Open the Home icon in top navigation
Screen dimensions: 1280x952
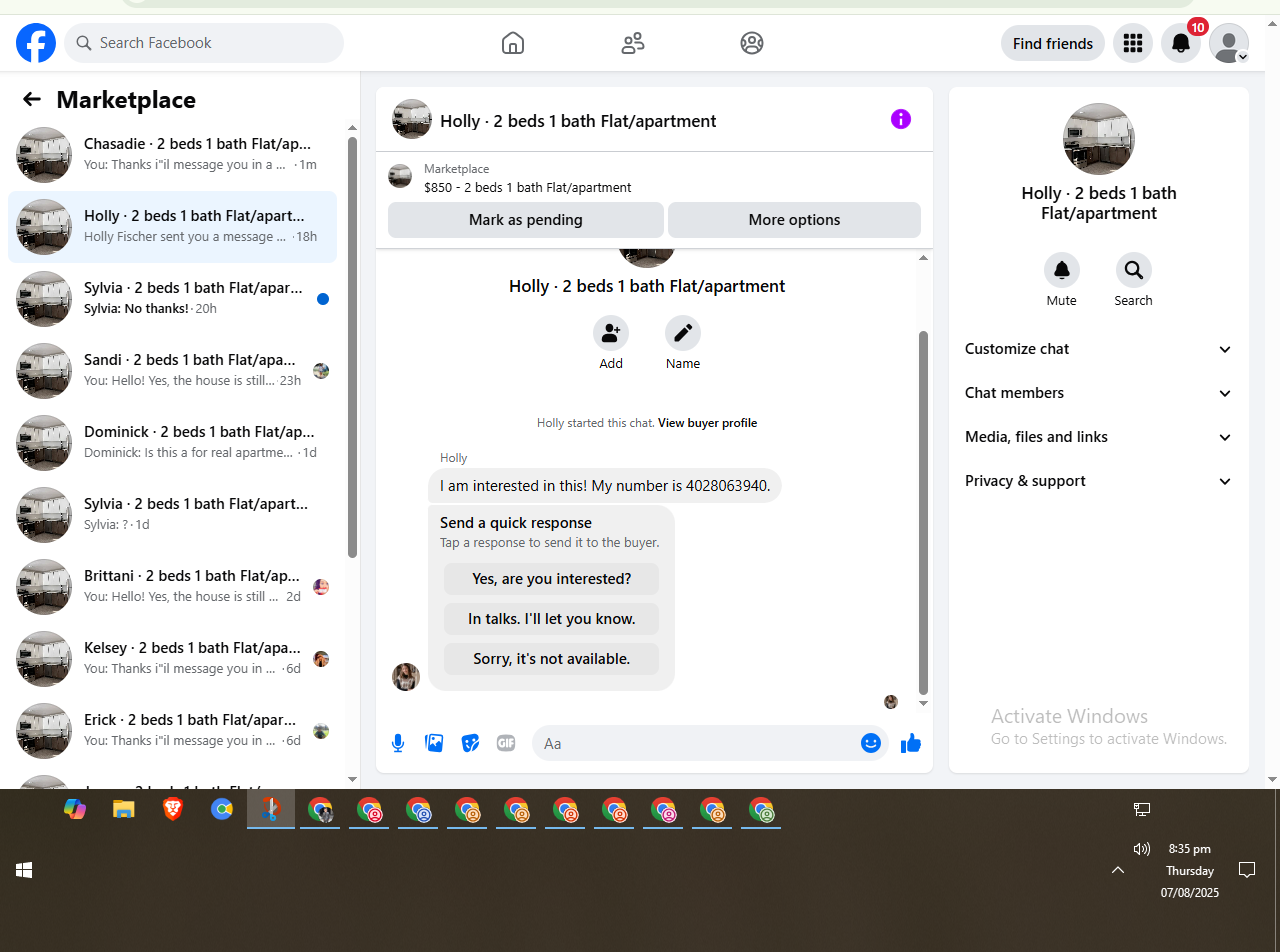click(513, 43)
